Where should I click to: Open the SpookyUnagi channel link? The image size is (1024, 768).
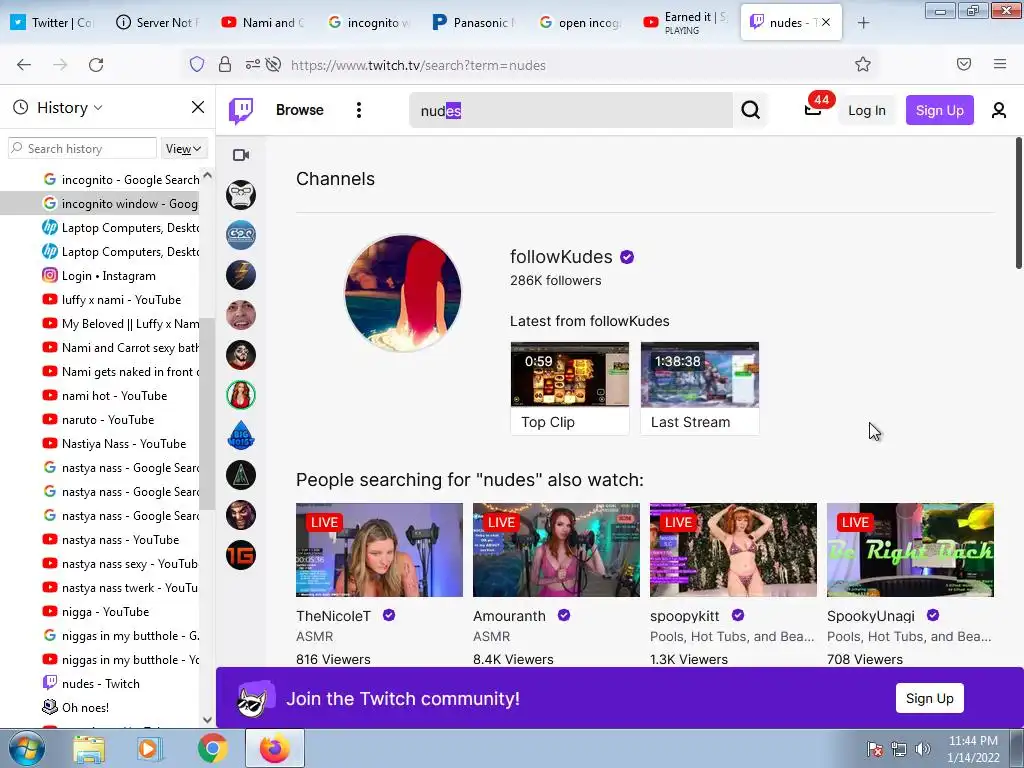[x=871, y=616]
